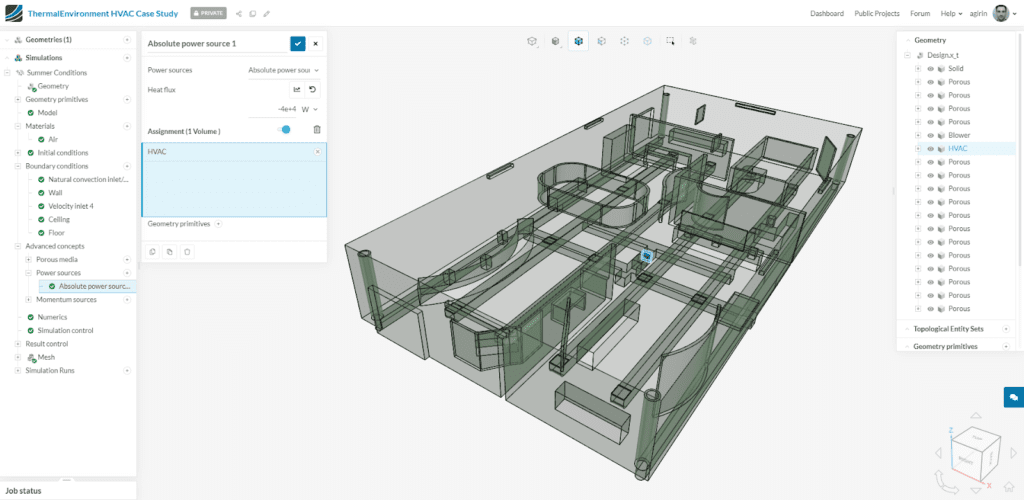
Task: Select the Model tree item
Action: (x=47, y=112)
